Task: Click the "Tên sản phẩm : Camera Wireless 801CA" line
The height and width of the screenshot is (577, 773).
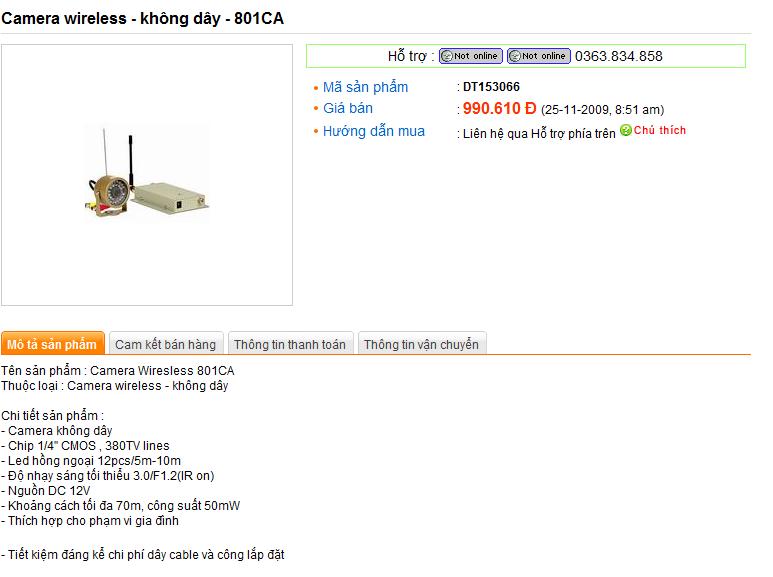Action: pos(118,371)
